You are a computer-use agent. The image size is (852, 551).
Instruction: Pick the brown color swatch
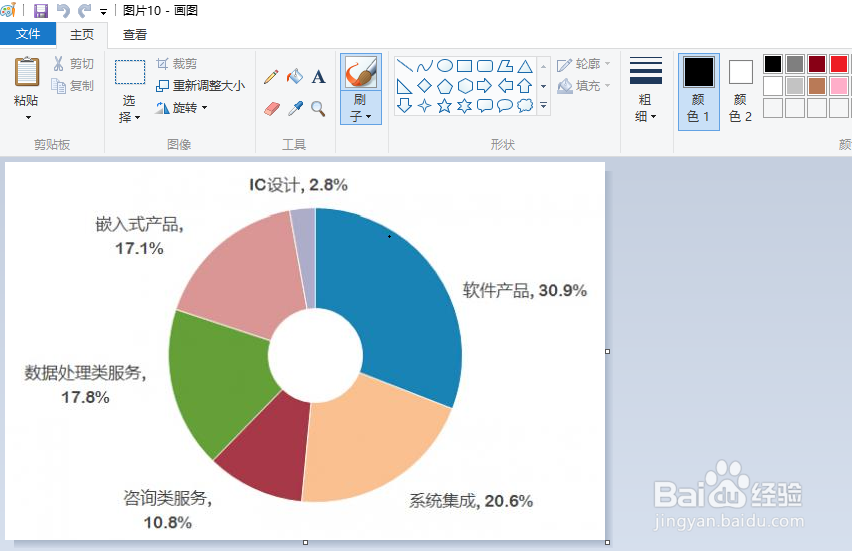[816, 86]
